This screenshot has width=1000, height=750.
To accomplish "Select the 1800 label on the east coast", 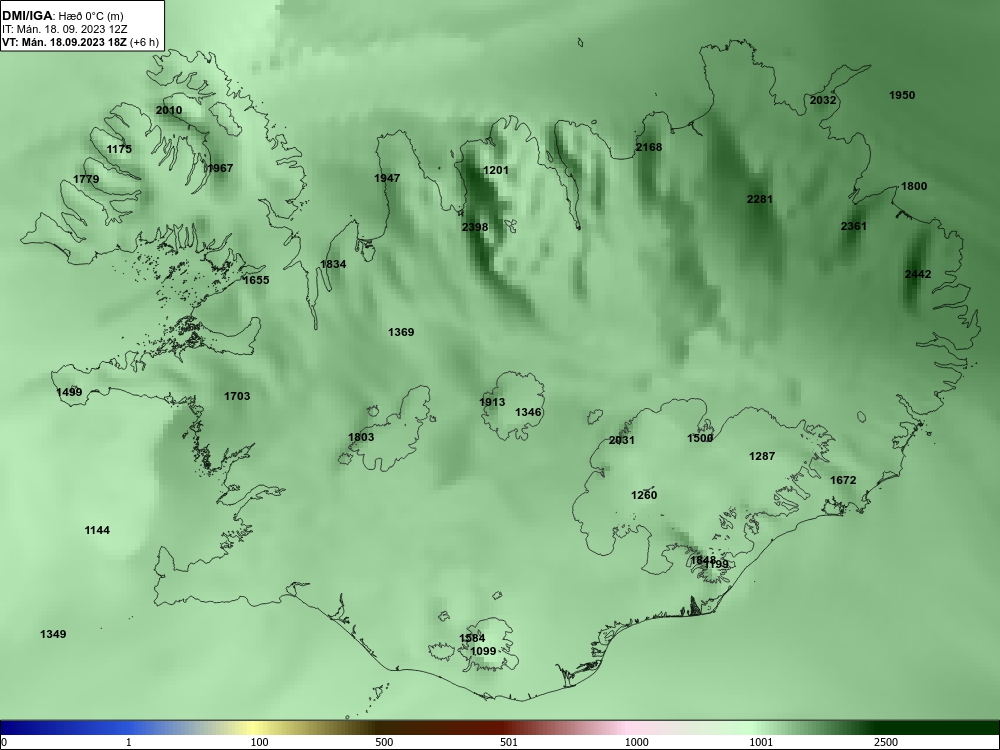I will [x=914, y=187].
